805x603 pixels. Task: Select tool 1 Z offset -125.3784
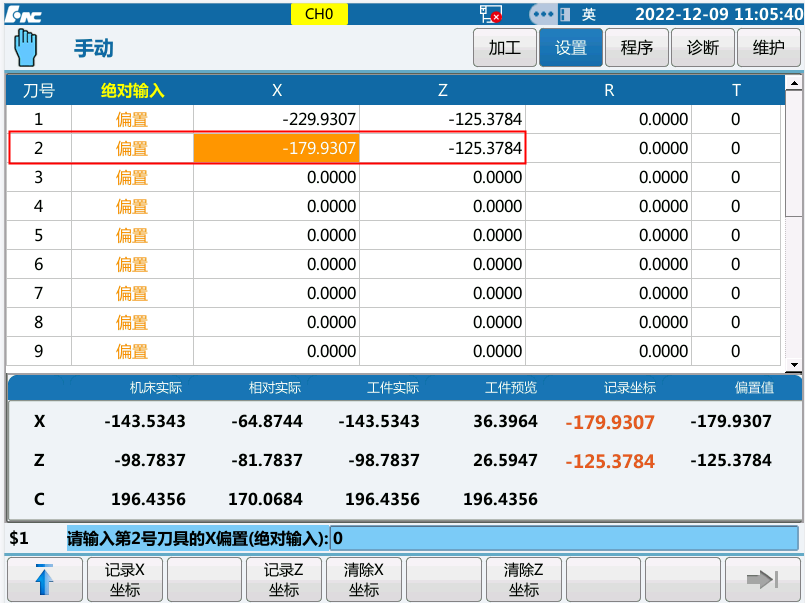(443, 119)
